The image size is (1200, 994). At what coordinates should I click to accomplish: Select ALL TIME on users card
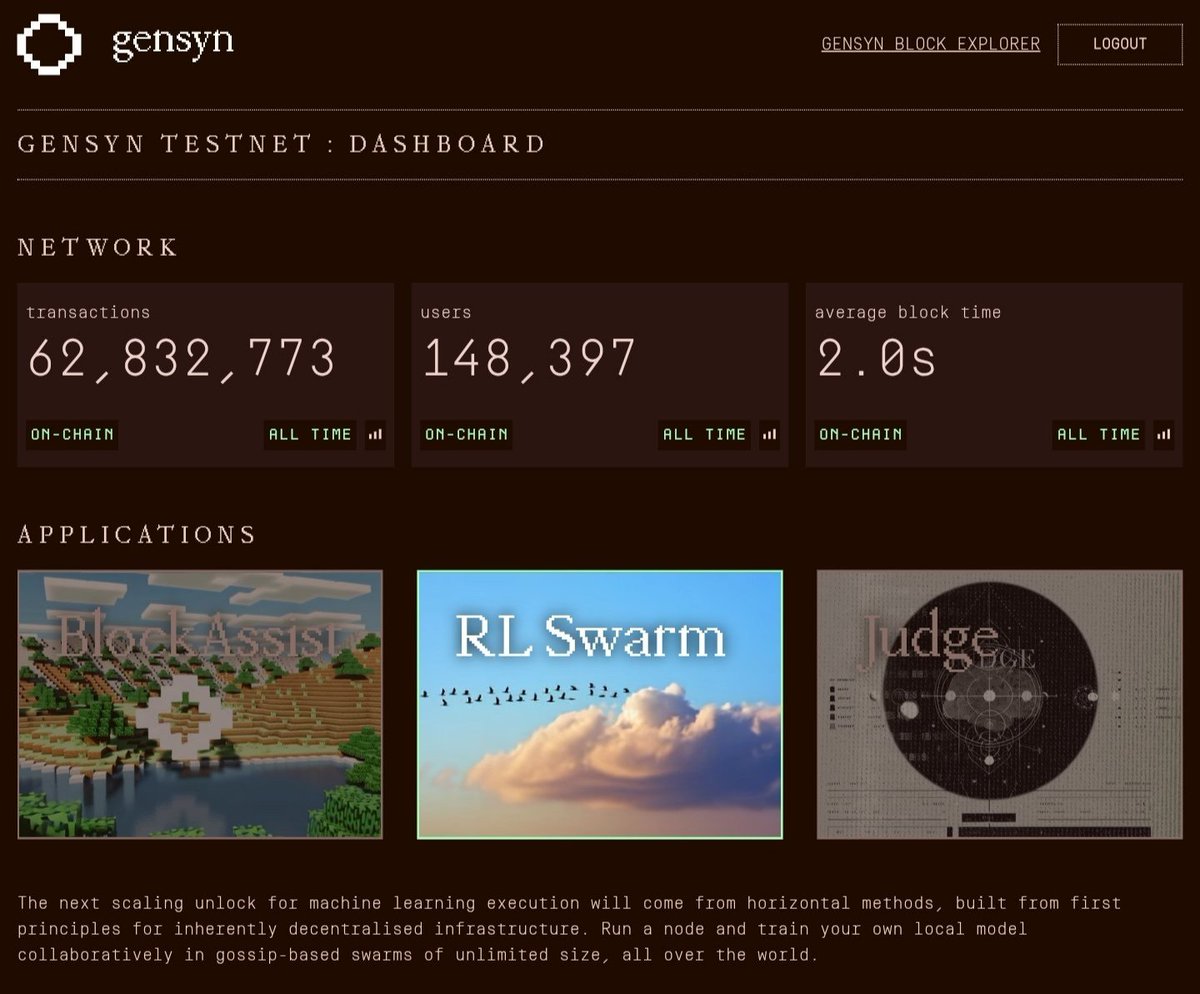click(704, 434)
